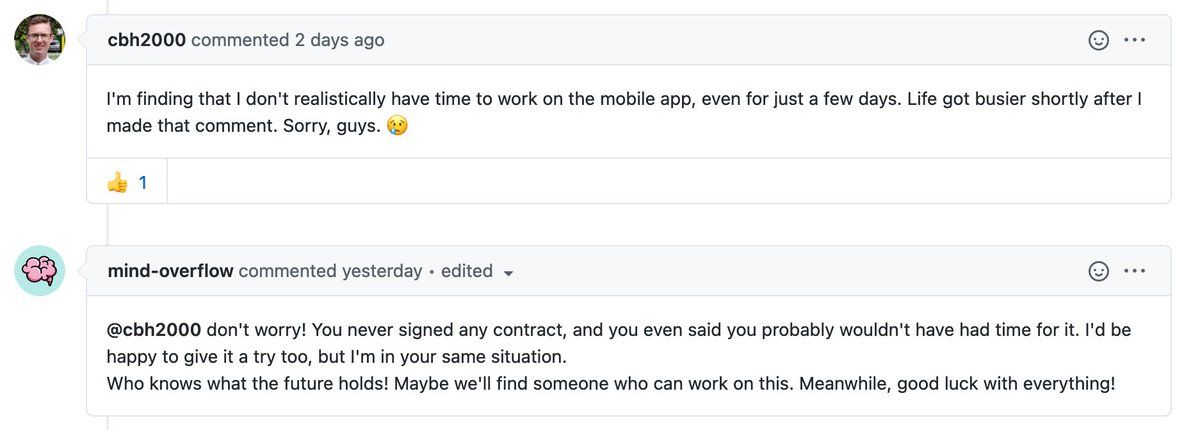Open the "yesterday" timestamp permalink
This screenshot has width=1200, height=430.
(382, 271)
